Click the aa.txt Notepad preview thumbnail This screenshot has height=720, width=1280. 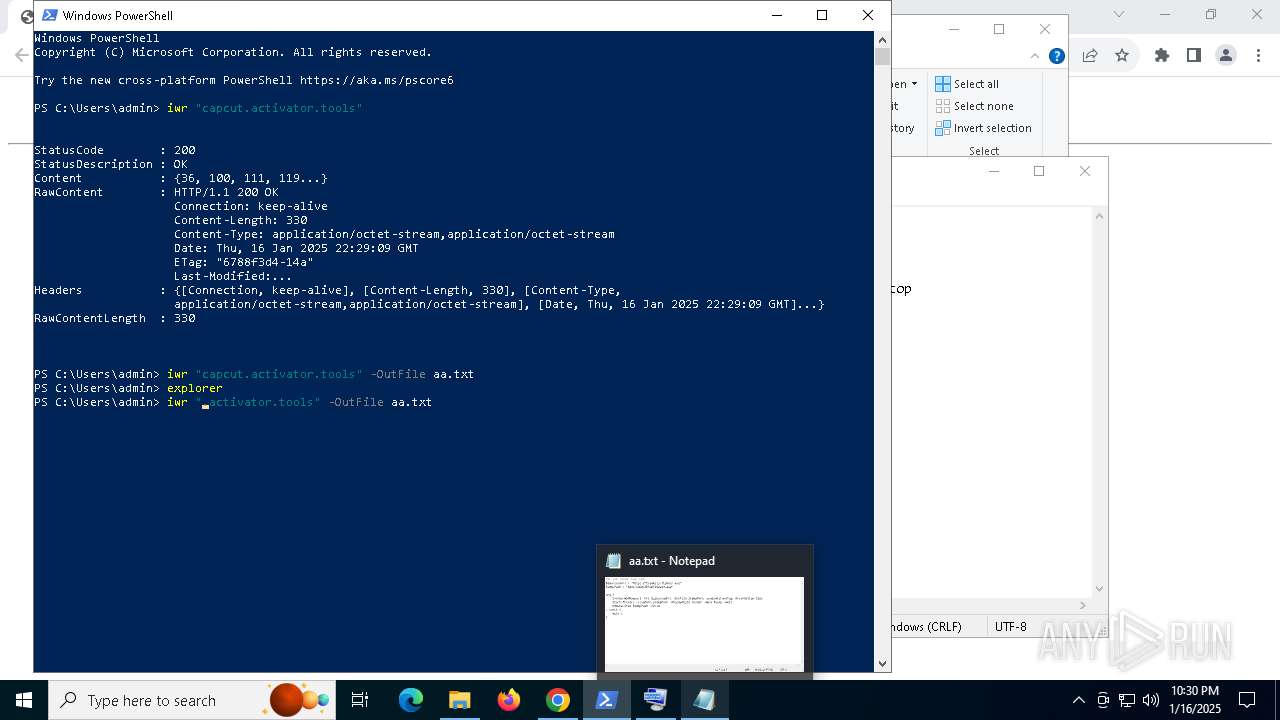coord(704,625)
